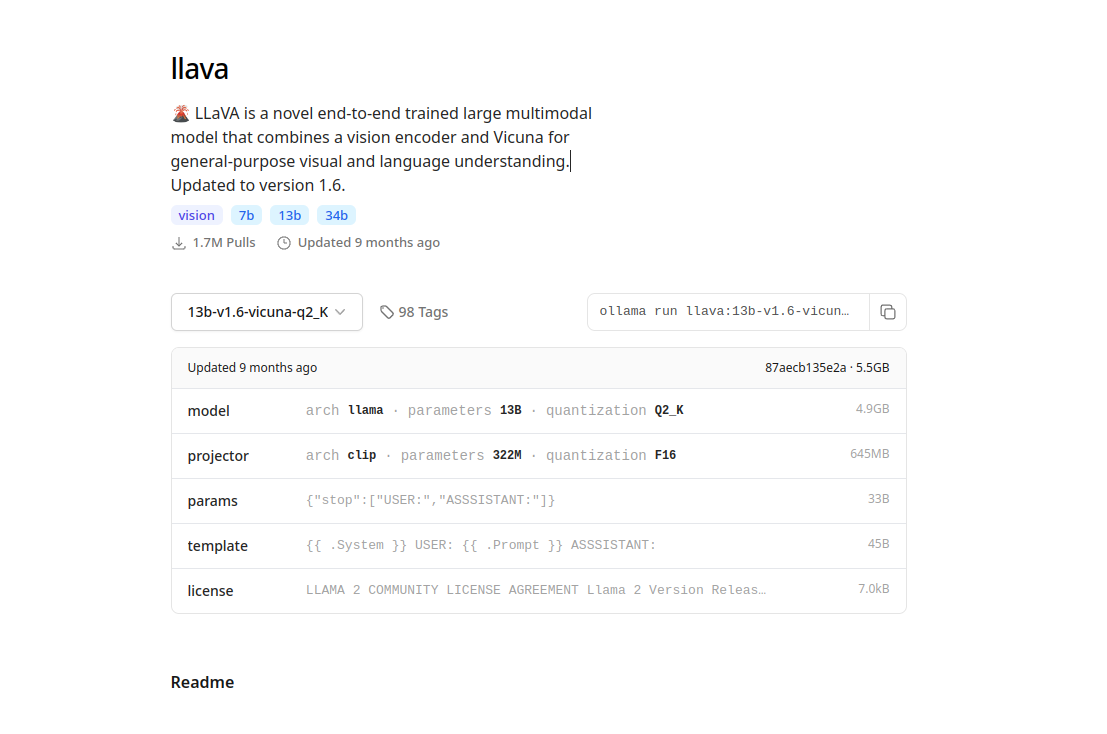Open the 13b-v1.6-vicuna-q2_K tag dropdown
Image resolution: width=1107 pixels, height=734 pixels.
click(x=266, y=312)
